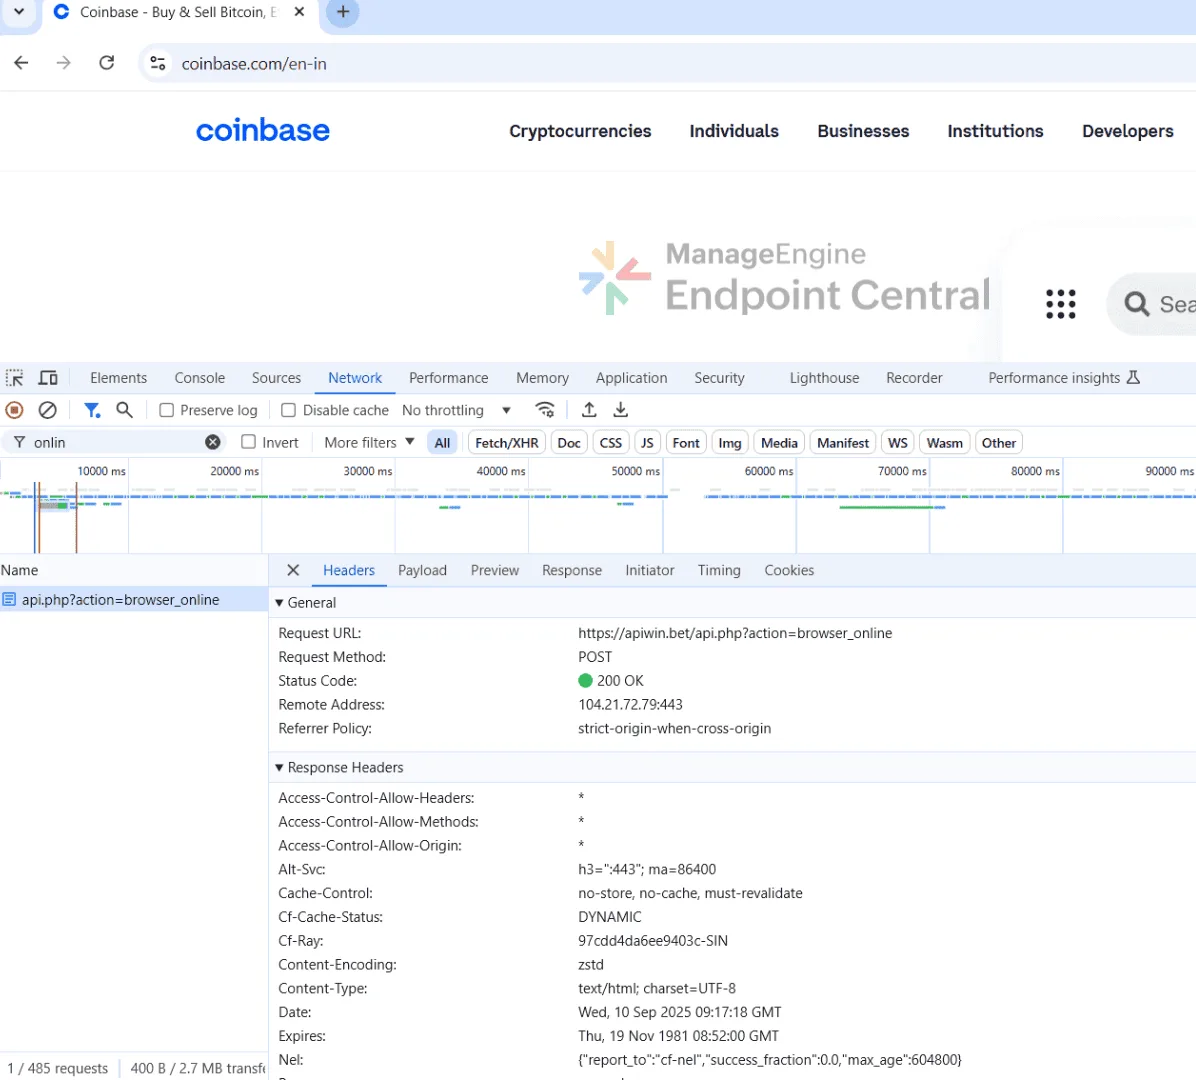
Task: Toggle the Wasm filter
Action: point(944,443)
